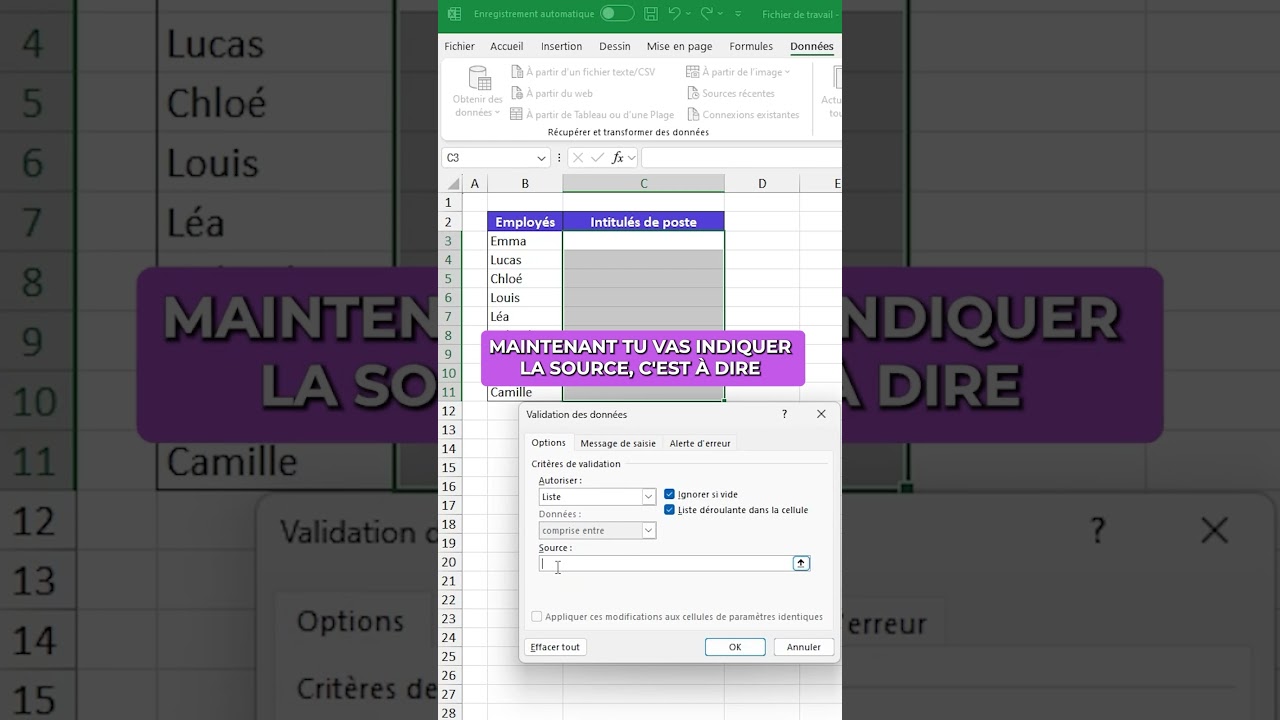The image size is (1280, 720).
Task: Undo the last action
Action: (x=674, y=14)
